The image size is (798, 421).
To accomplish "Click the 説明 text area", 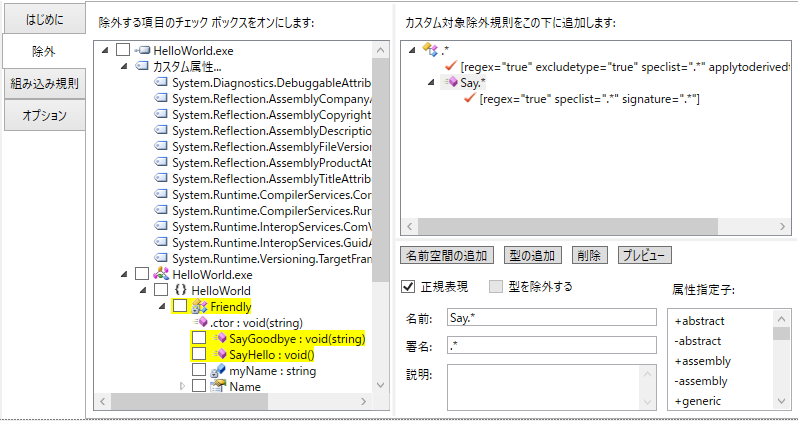I will point(552,387).
